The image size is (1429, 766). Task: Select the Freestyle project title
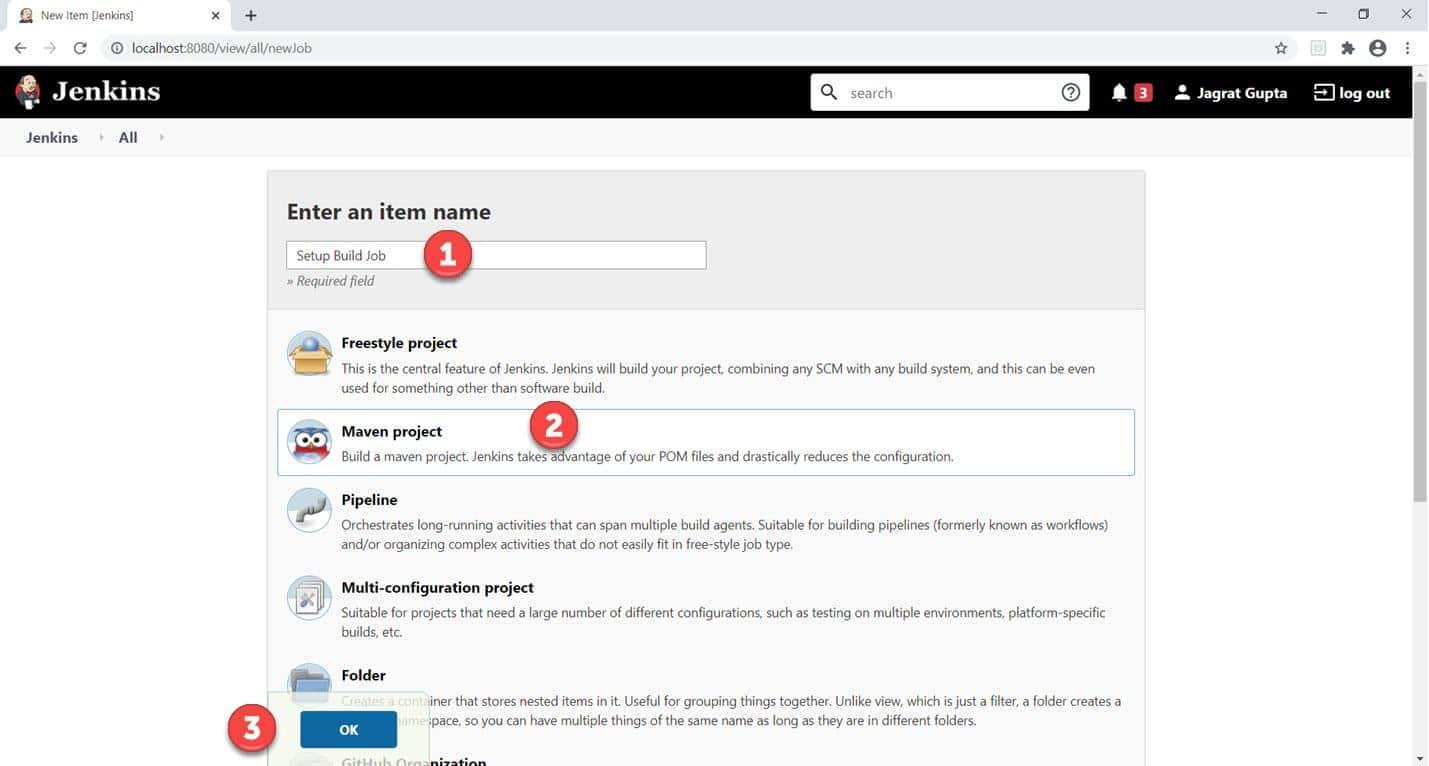399,343
